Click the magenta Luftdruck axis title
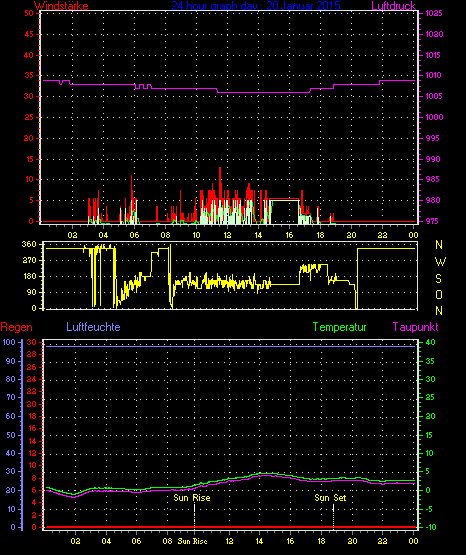Screen dimensions: 466x555 [x=393, y=5]
